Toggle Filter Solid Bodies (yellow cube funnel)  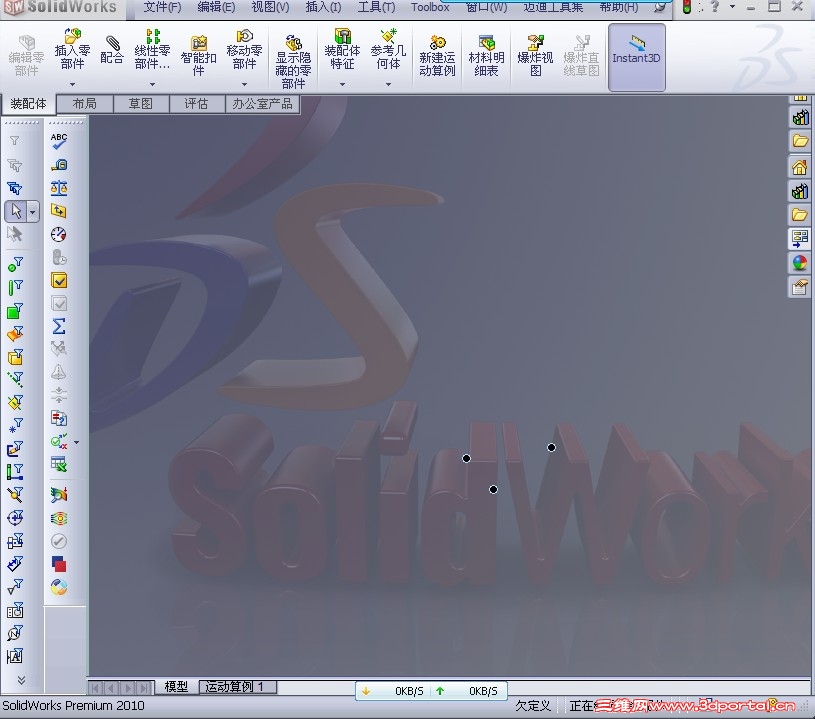coord(15,357)
